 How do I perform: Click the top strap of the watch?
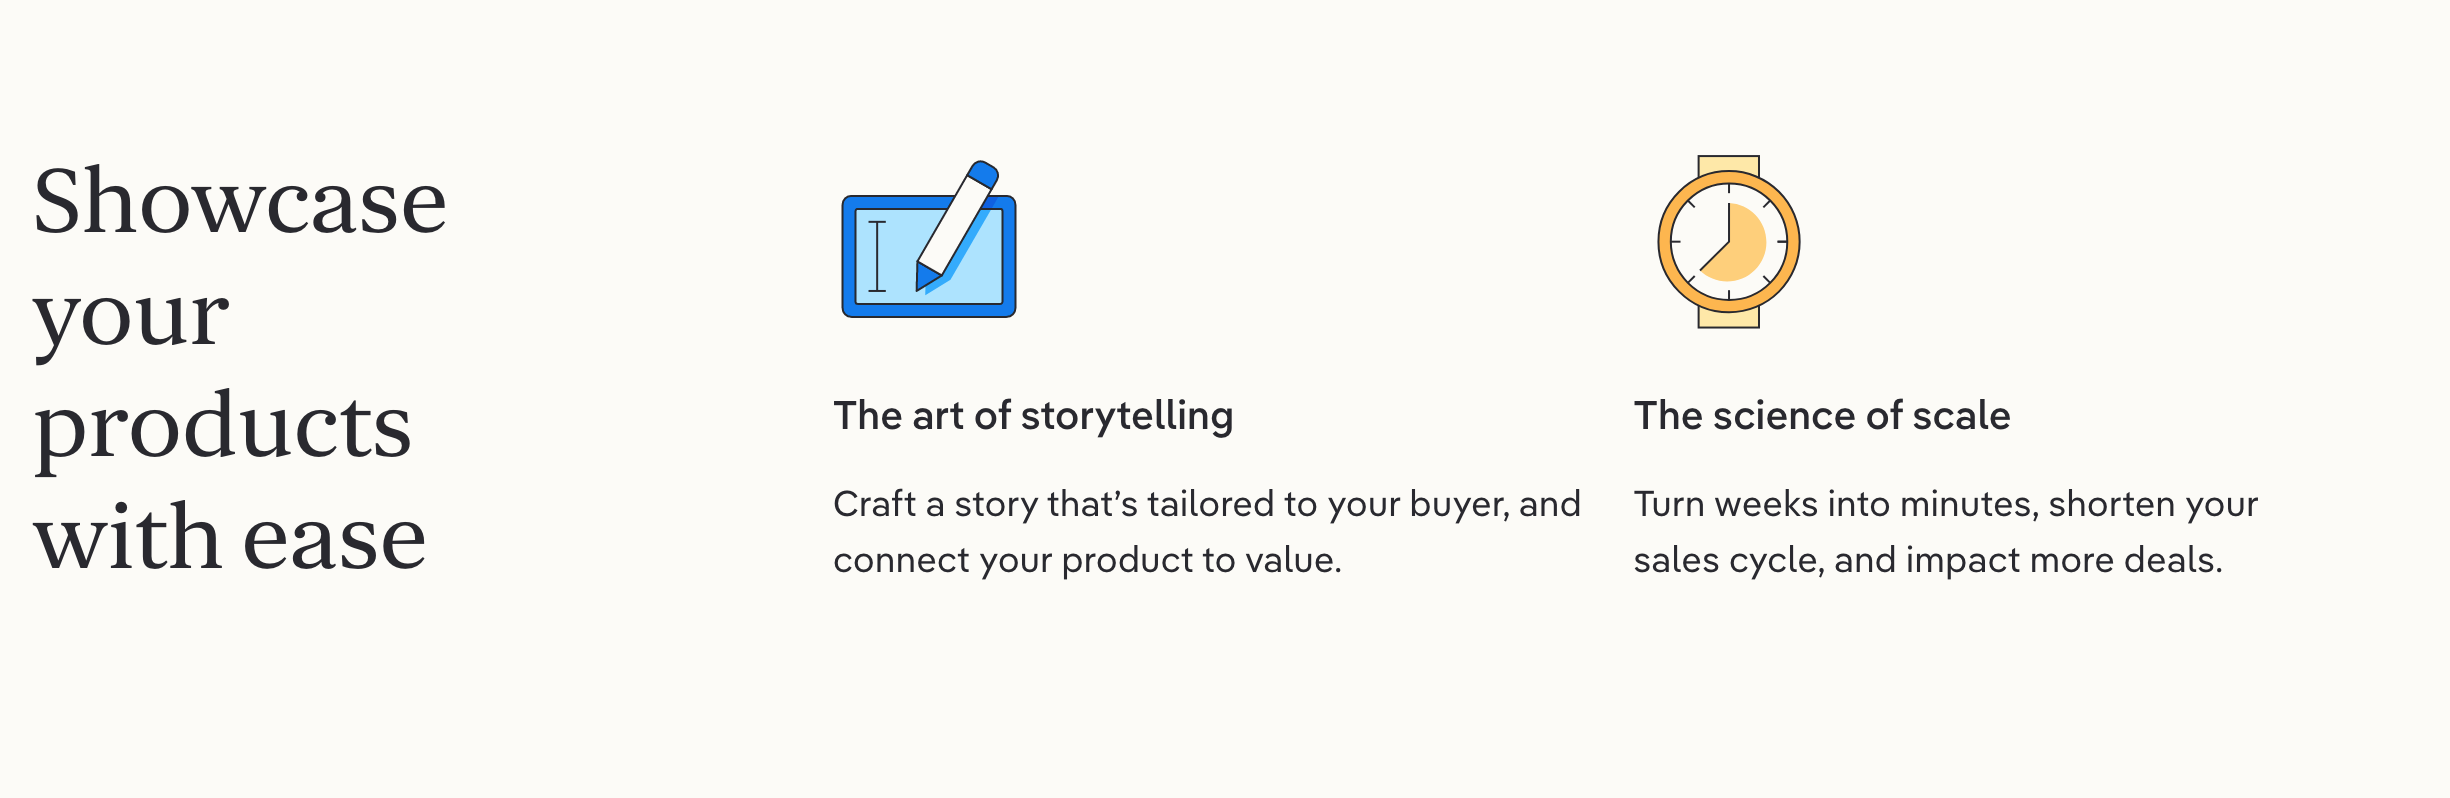click(x=1728, y=164)
